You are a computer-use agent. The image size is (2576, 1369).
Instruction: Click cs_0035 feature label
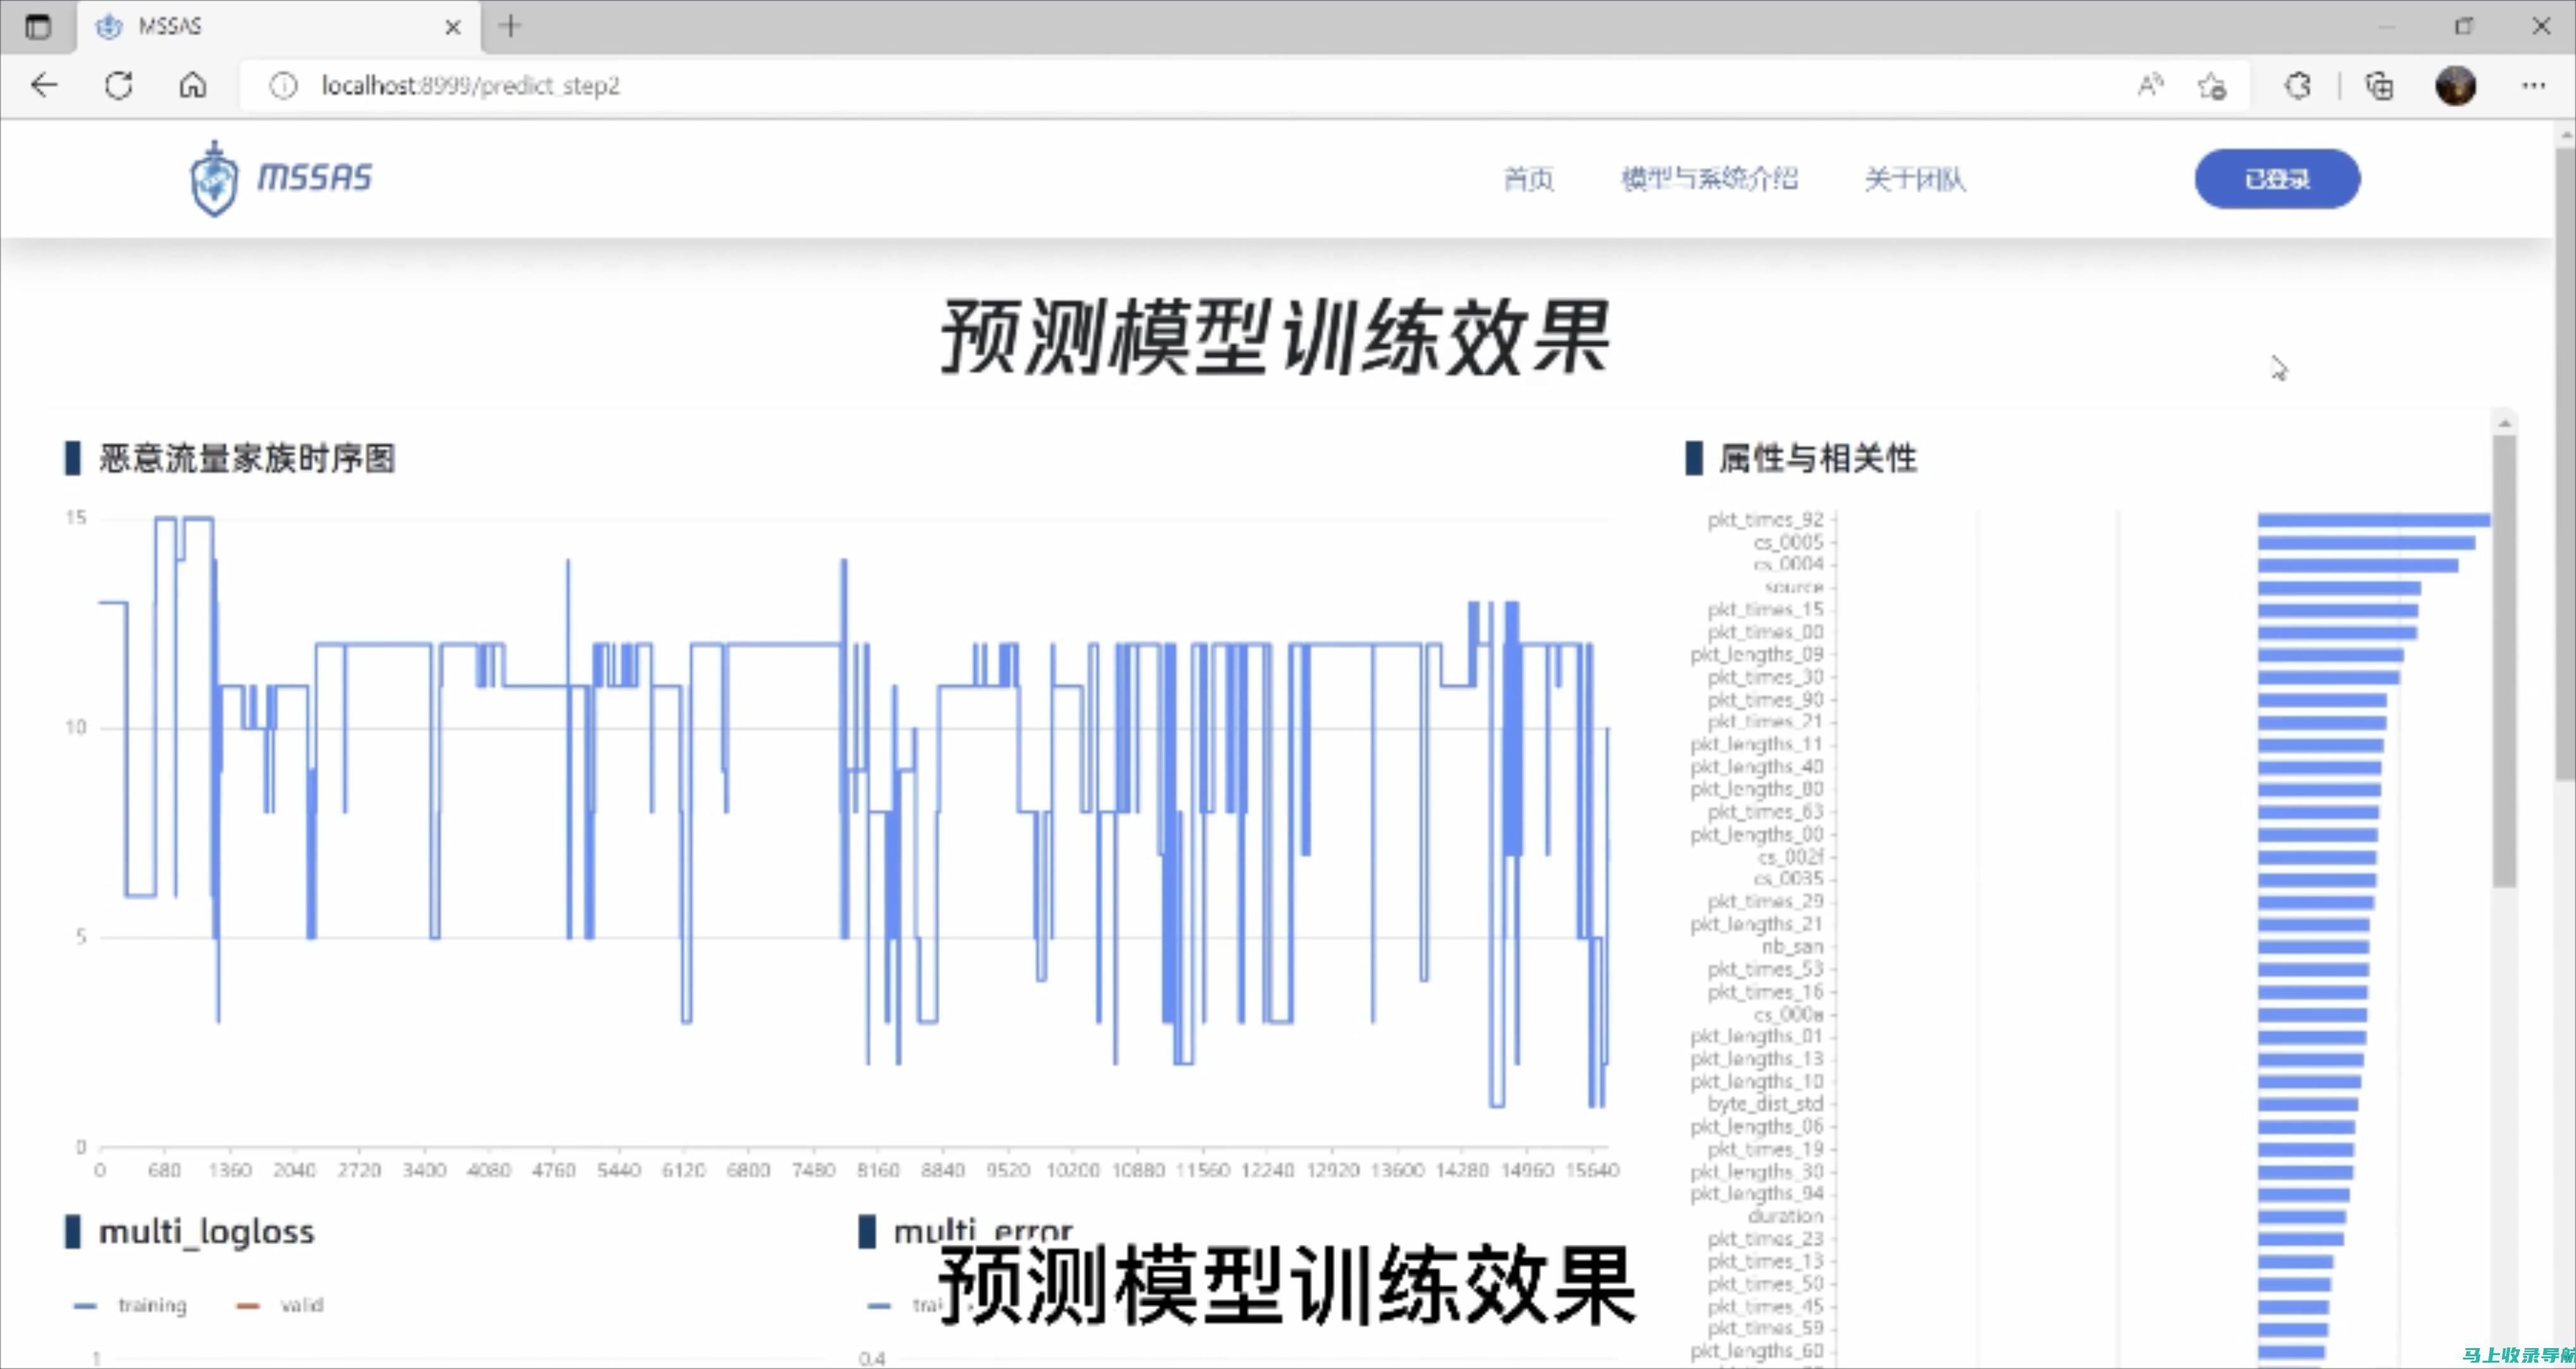click(1788, 879)
